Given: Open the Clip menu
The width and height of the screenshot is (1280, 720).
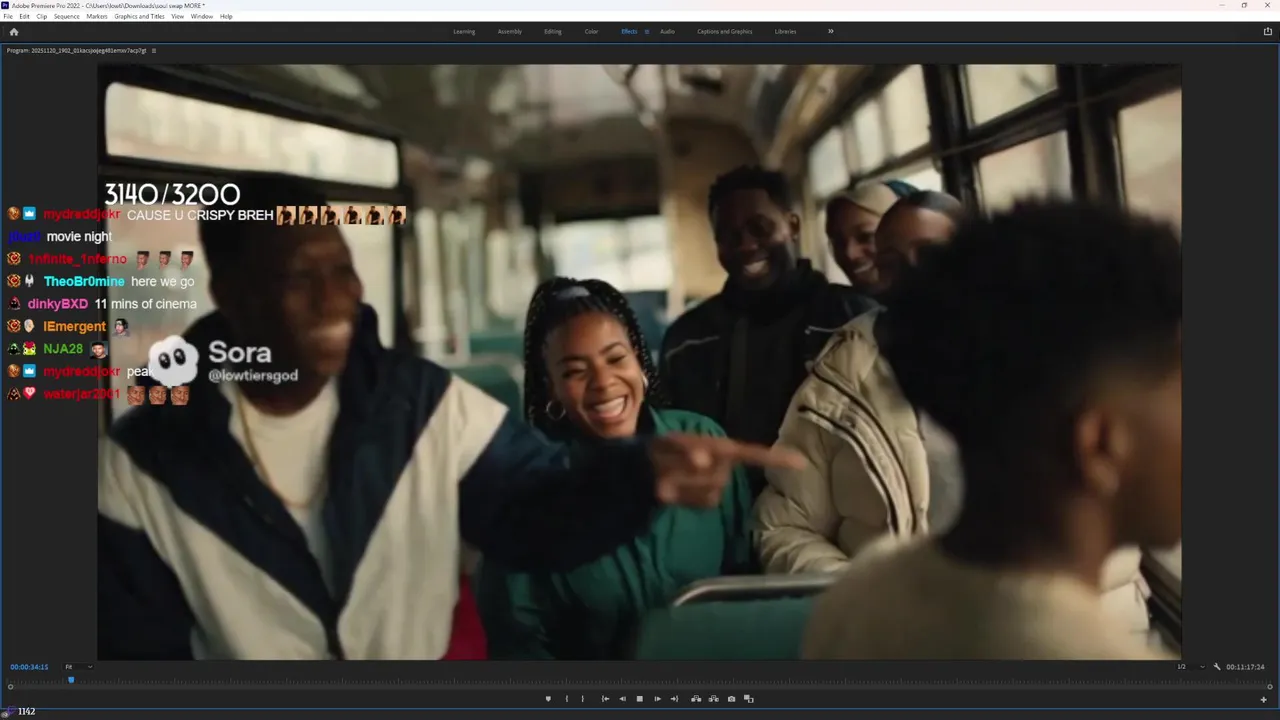Looking at the screenshot, I should [x=41, y=16].
